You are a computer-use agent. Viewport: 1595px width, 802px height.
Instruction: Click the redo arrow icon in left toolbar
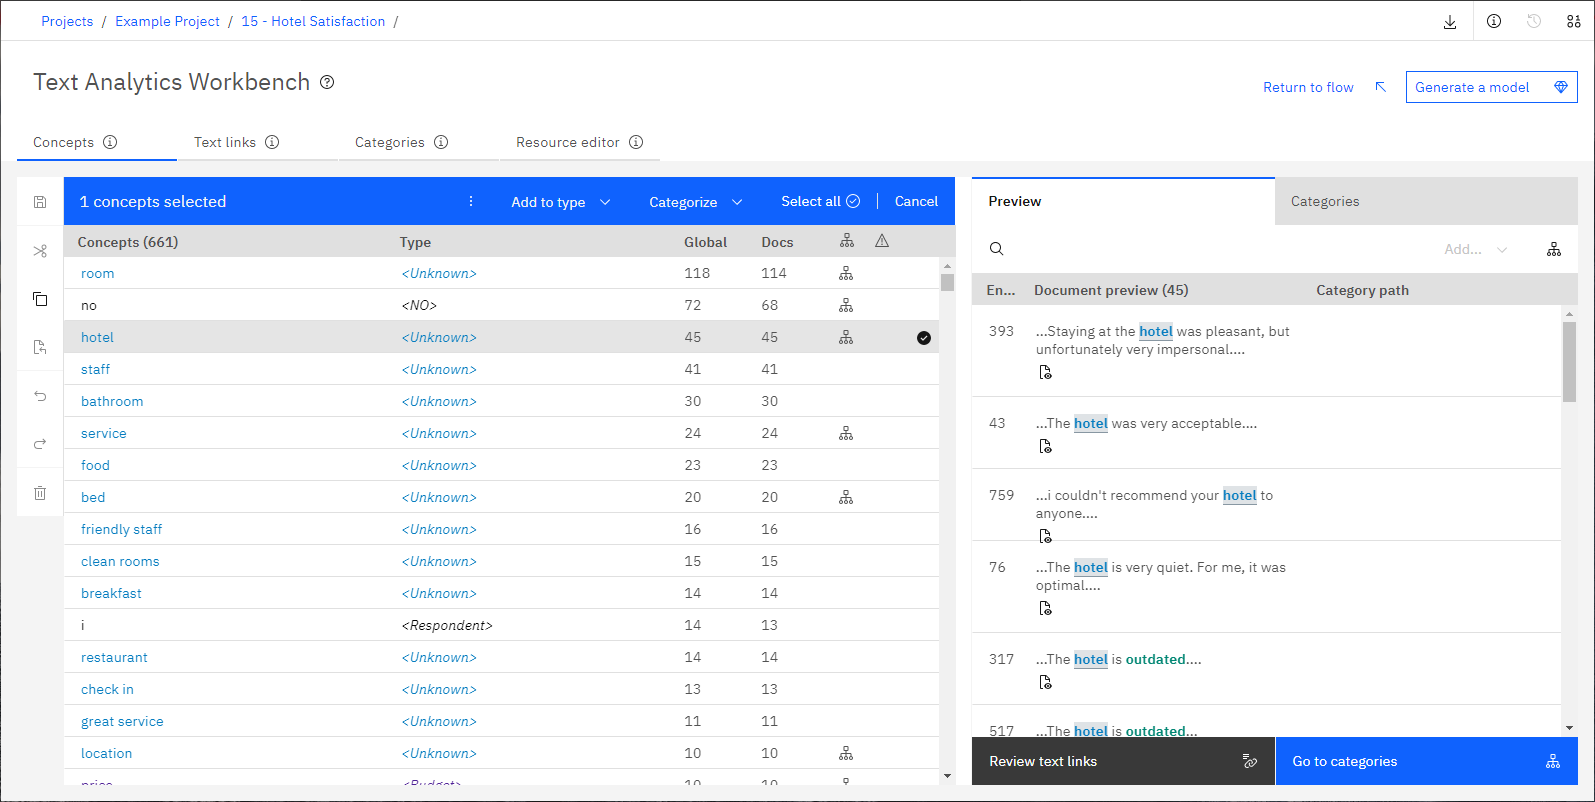point(40,444)
